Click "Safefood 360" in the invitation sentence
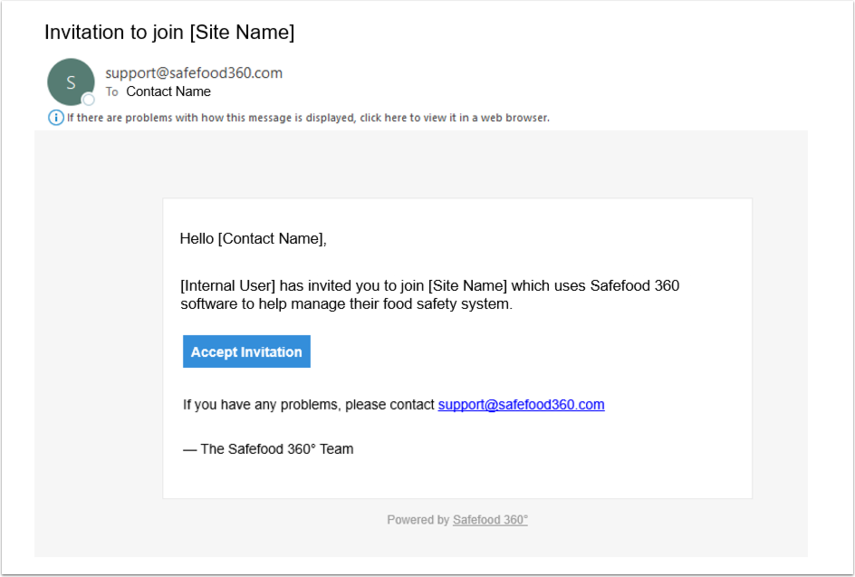Screen dimensions: 855x577 pyautogui.click(x=634, y=286)
